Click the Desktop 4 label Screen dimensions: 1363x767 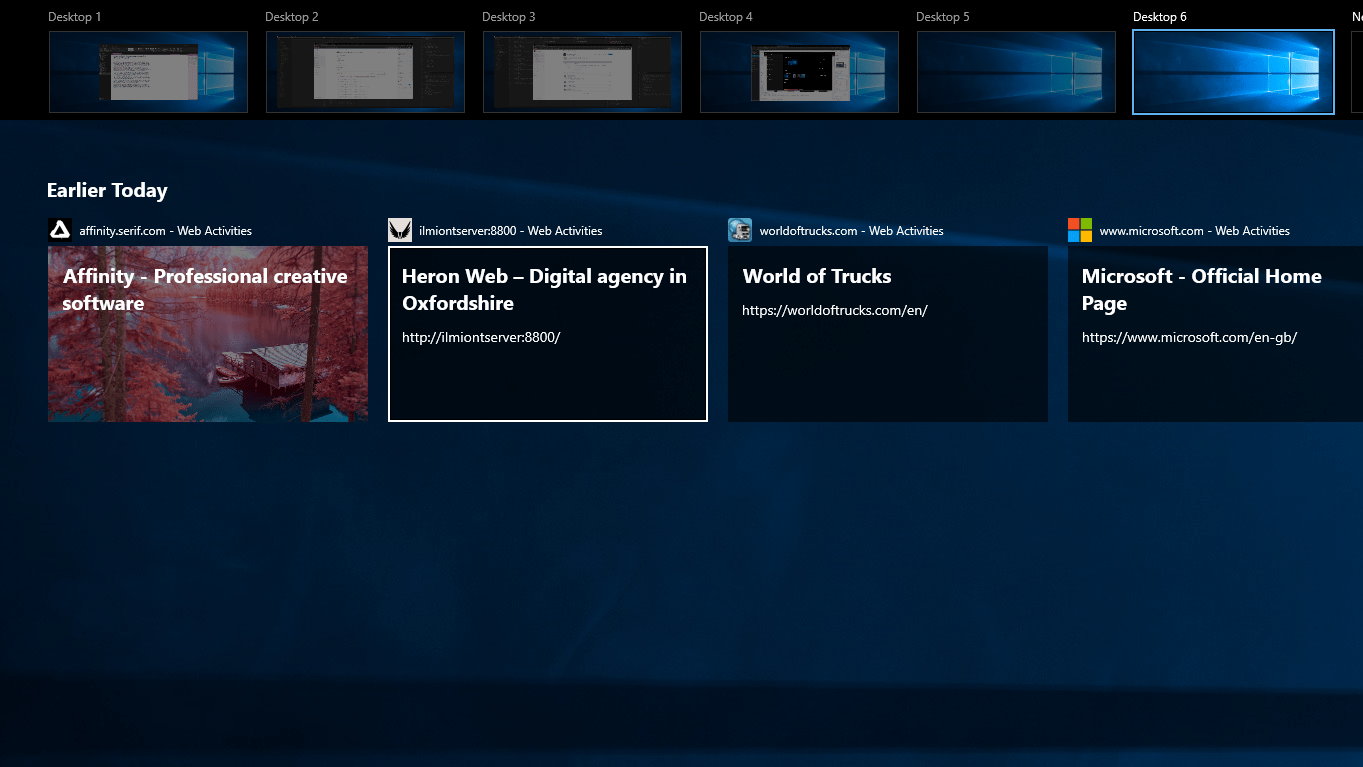[726, 17]
